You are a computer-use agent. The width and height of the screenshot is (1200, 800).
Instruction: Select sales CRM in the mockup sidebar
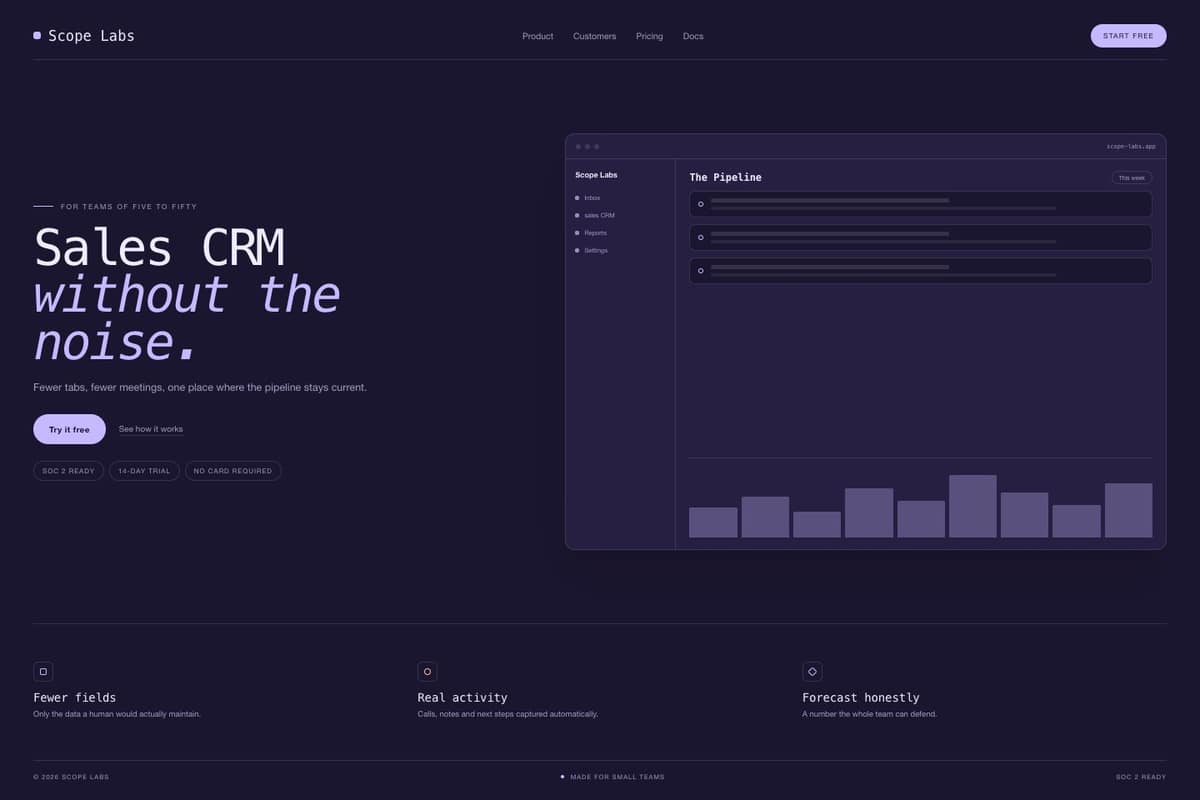point(595,215)
